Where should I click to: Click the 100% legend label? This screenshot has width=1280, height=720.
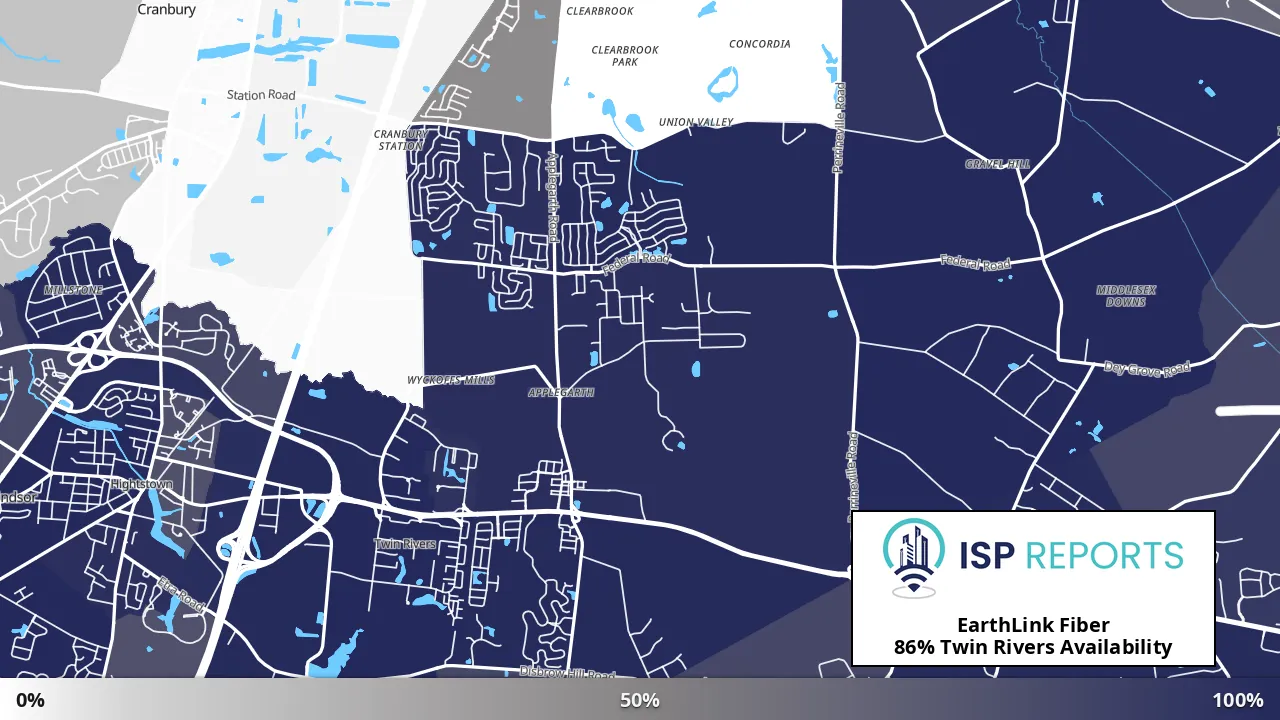click(1238, 700)
